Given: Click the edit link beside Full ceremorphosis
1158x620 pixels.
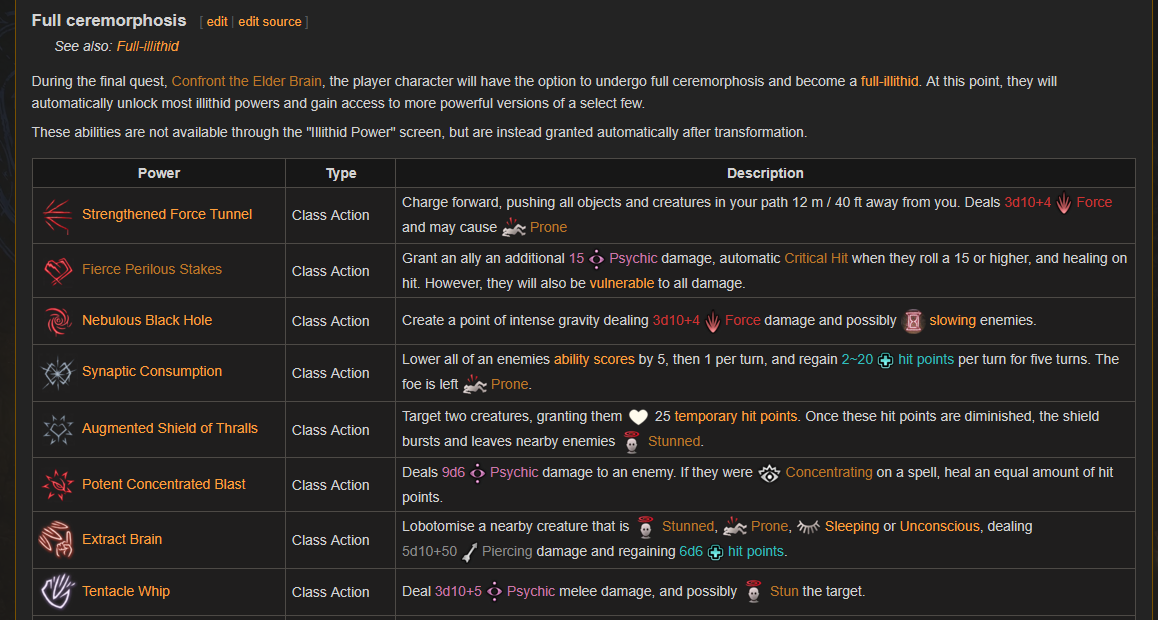Looking at the screenshot, I should click(216, 22).
